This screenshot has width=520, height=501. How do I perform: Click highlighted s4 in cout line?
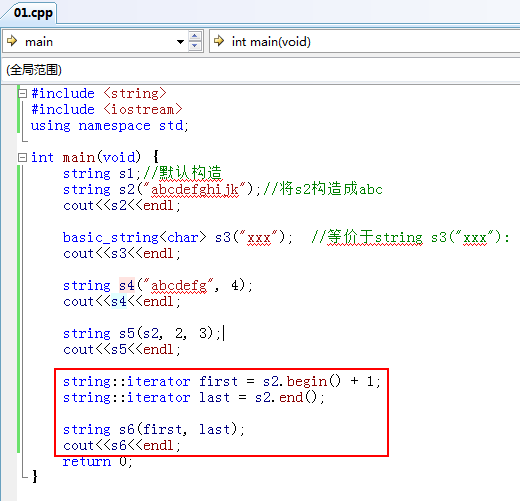(x=119, y=301)
